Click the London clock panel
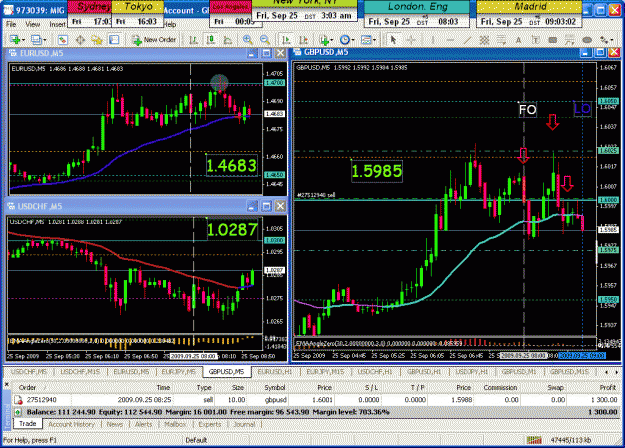This screenshot has width=625, height=448. click(x=417, y=14)
